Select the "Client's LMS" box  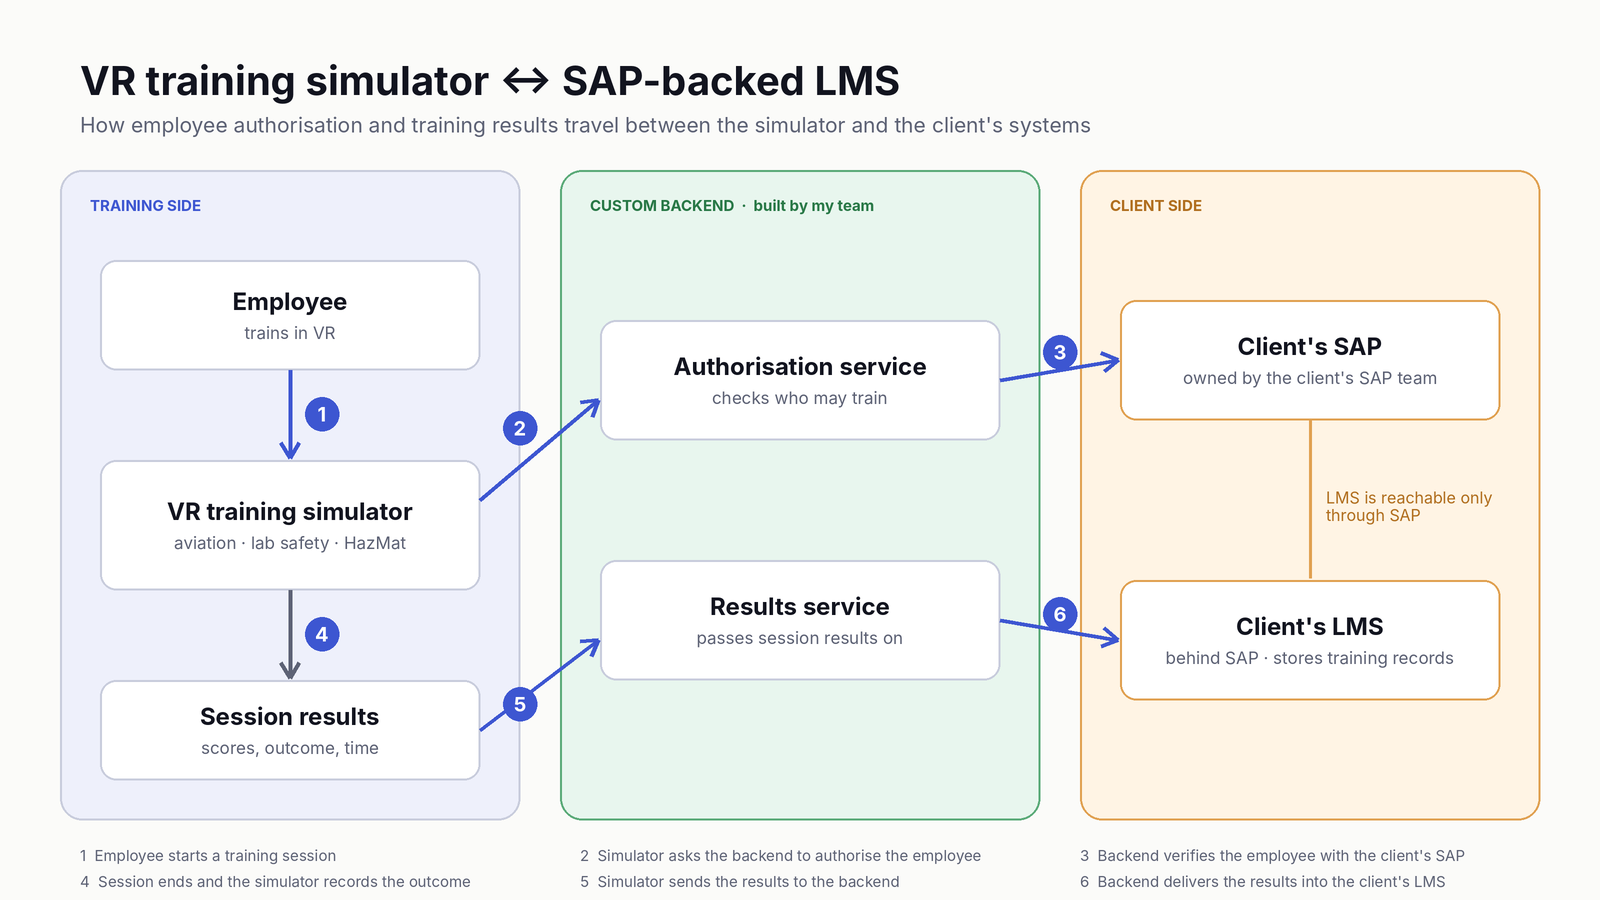tap(1310, 640)
